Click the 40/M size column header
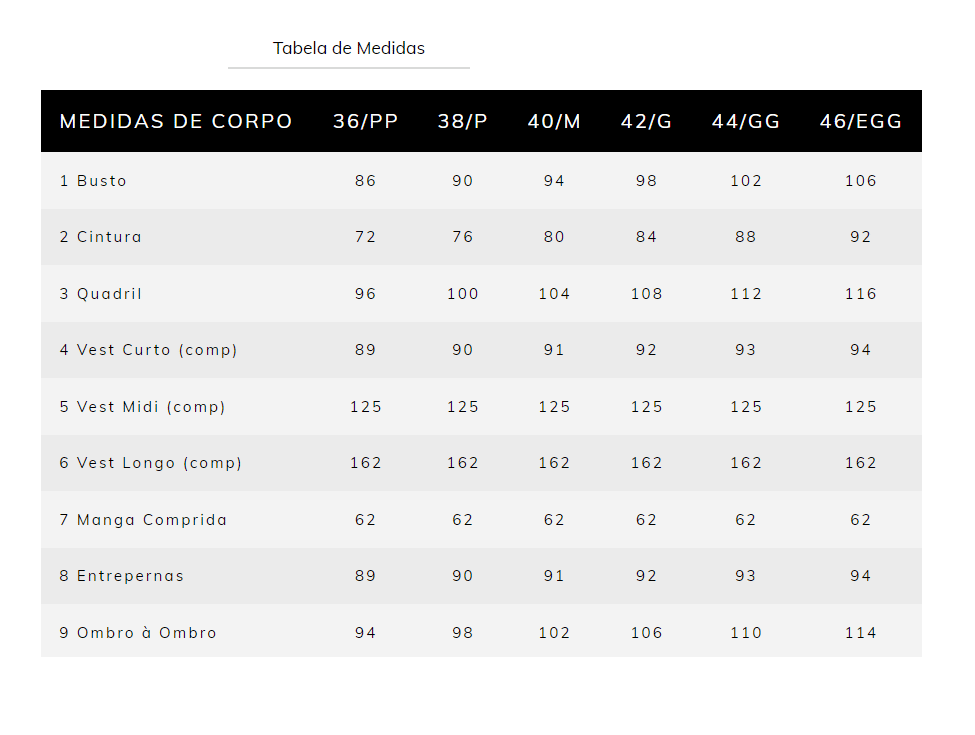The height and width of the screenshot is (735, 975). tap(554, 121)
